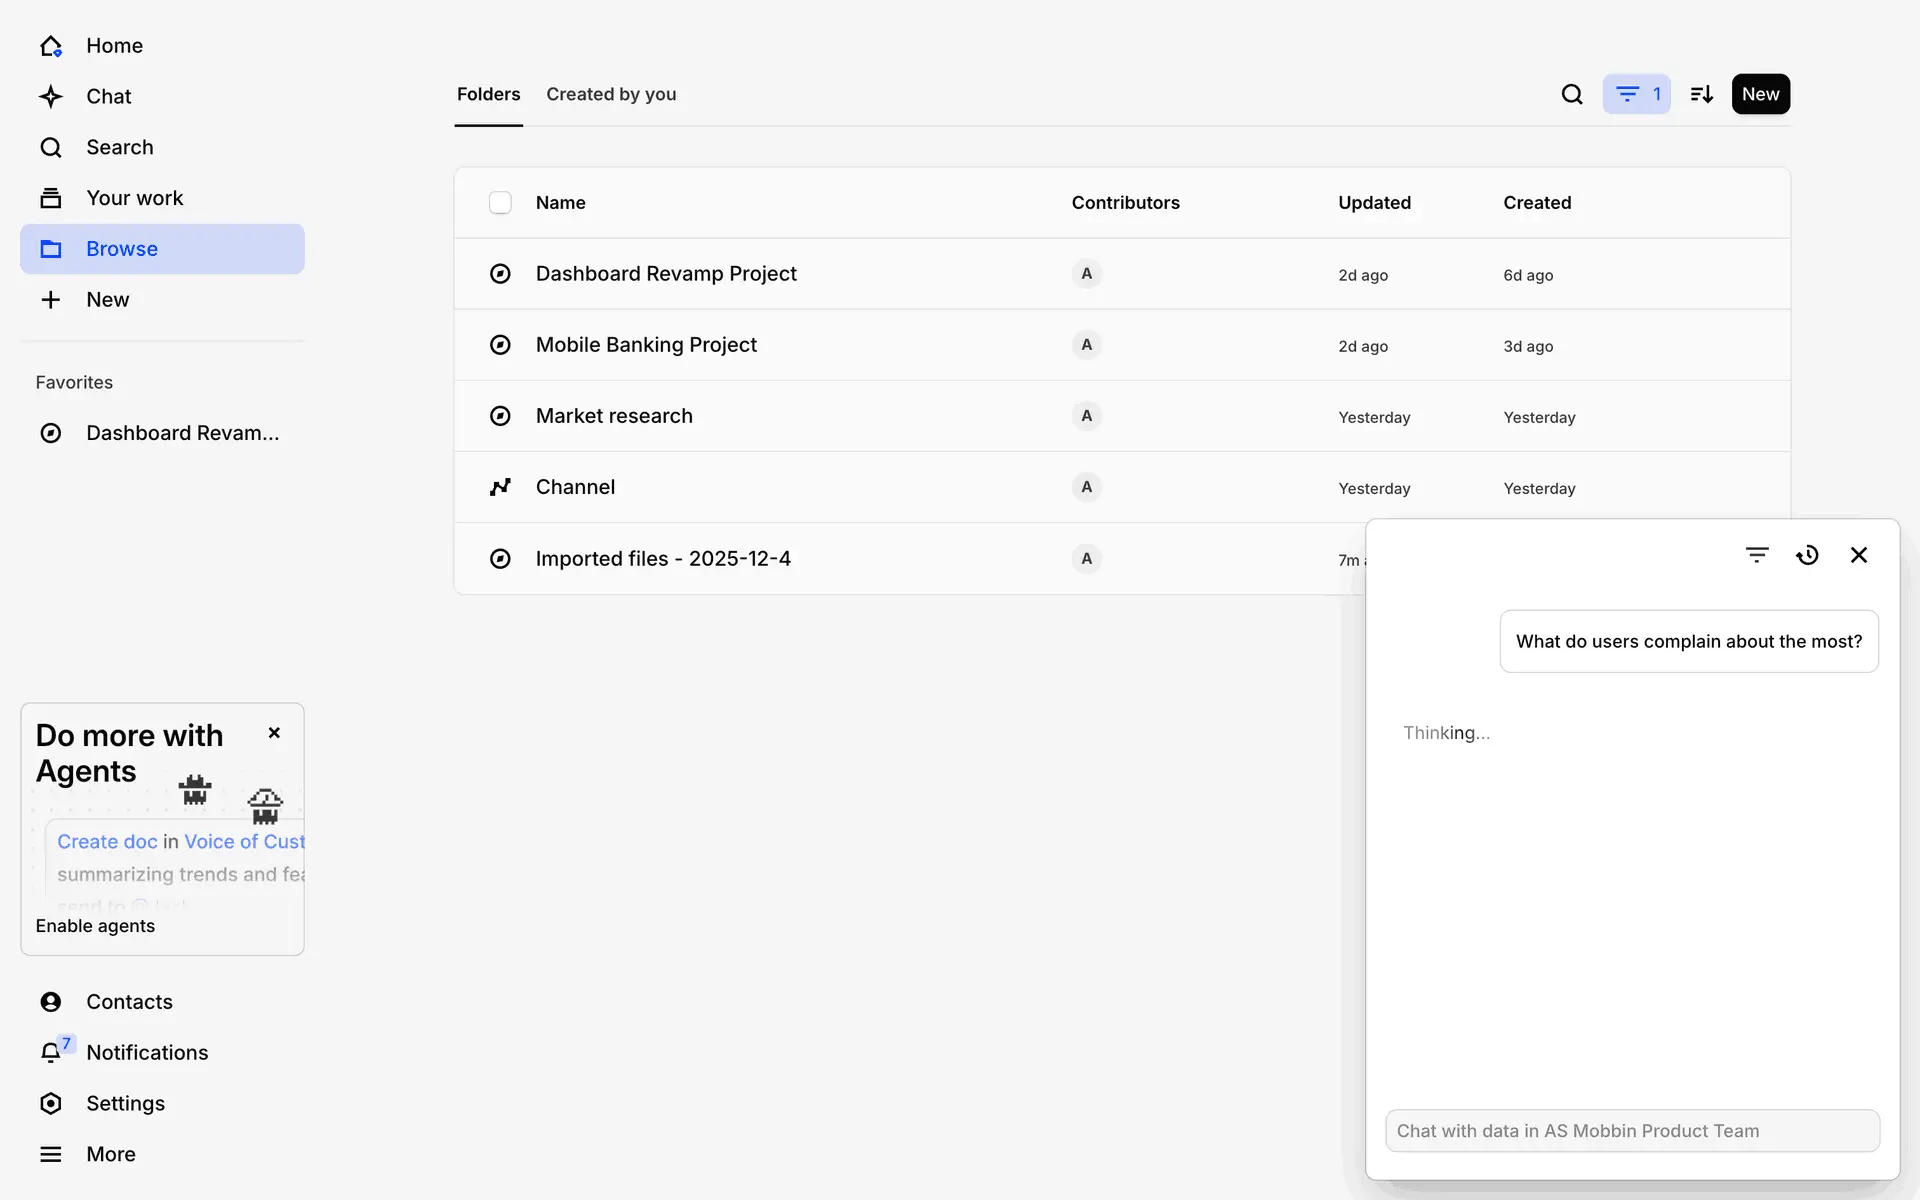Viewport: 1920px width, 1200px height.
Task: Select the Folders tab
Action: [x=488, y=94]
